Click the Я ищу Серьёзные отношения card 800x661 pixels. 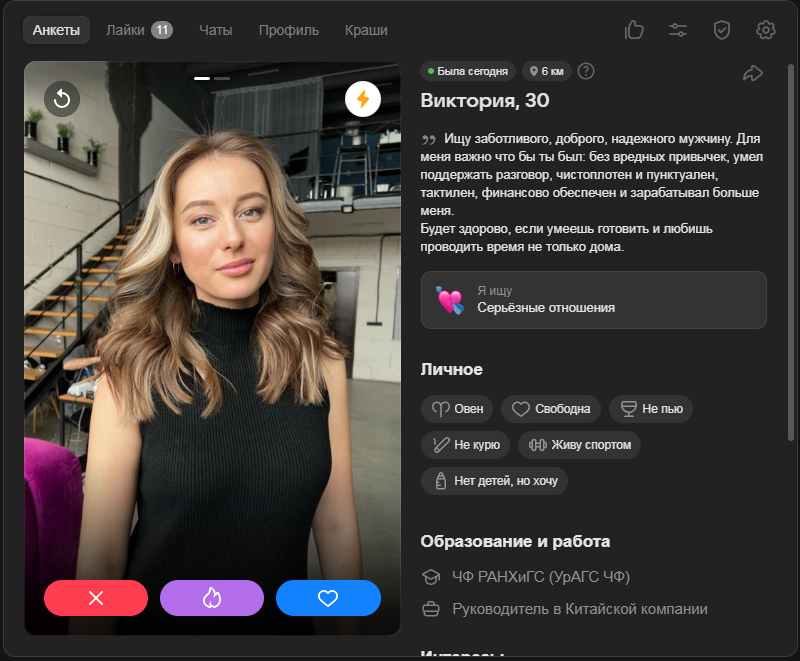593,300
